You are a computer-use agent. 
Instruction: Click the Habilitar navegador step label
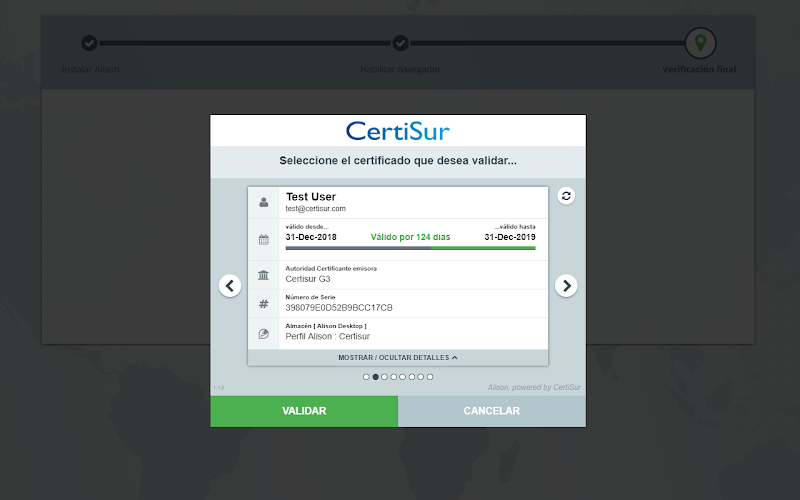pyautogui.click(x=401, y=69)
